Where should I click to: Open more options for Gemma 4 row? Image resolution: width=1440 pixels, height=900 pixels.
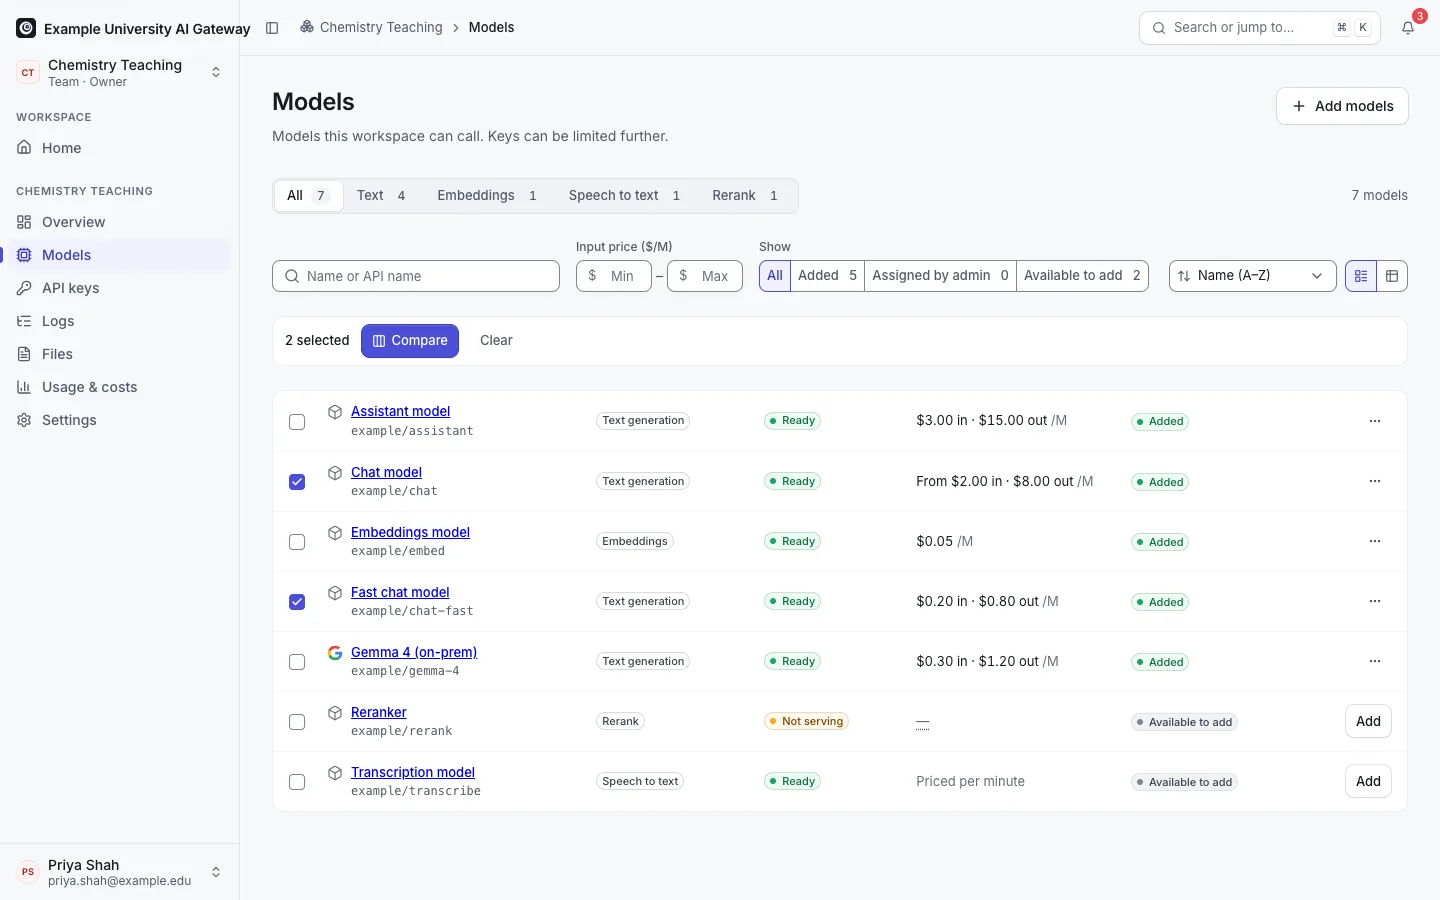click(x=1375, y=661)
